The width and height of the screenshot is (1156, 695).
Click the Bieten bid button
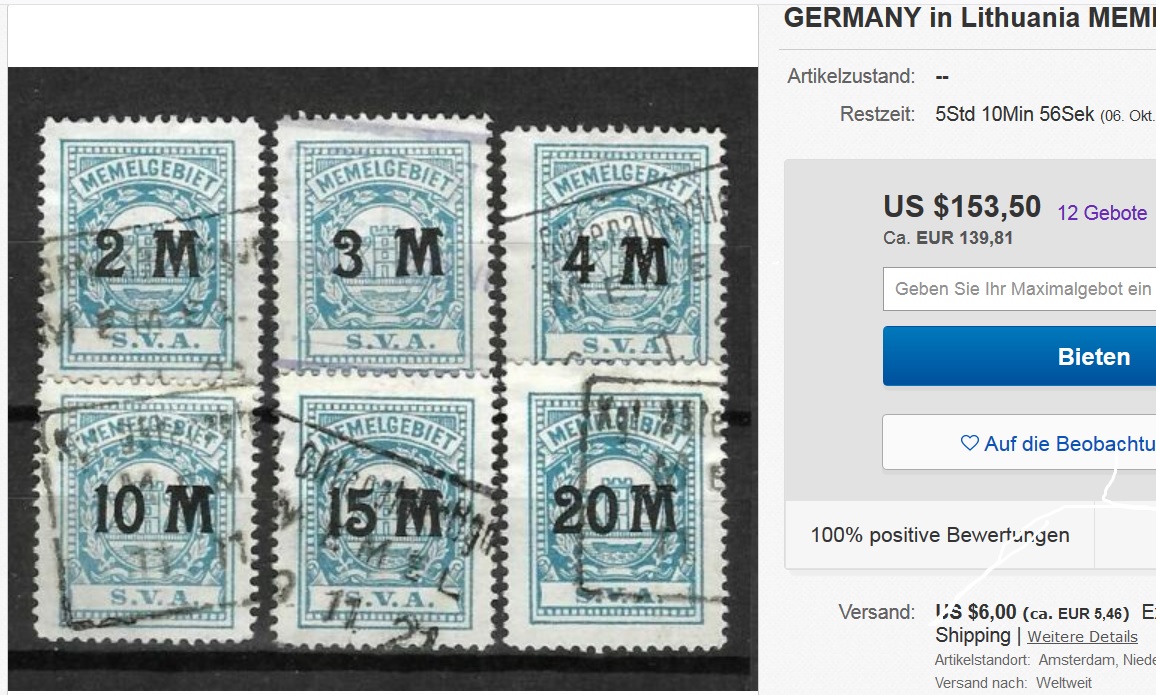[x=1020, y=356]
